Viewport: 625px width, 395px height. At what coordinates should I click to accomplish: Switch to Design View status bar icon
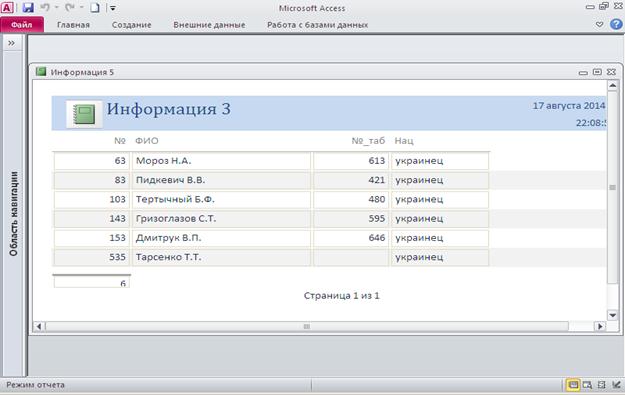coord(616,385)
